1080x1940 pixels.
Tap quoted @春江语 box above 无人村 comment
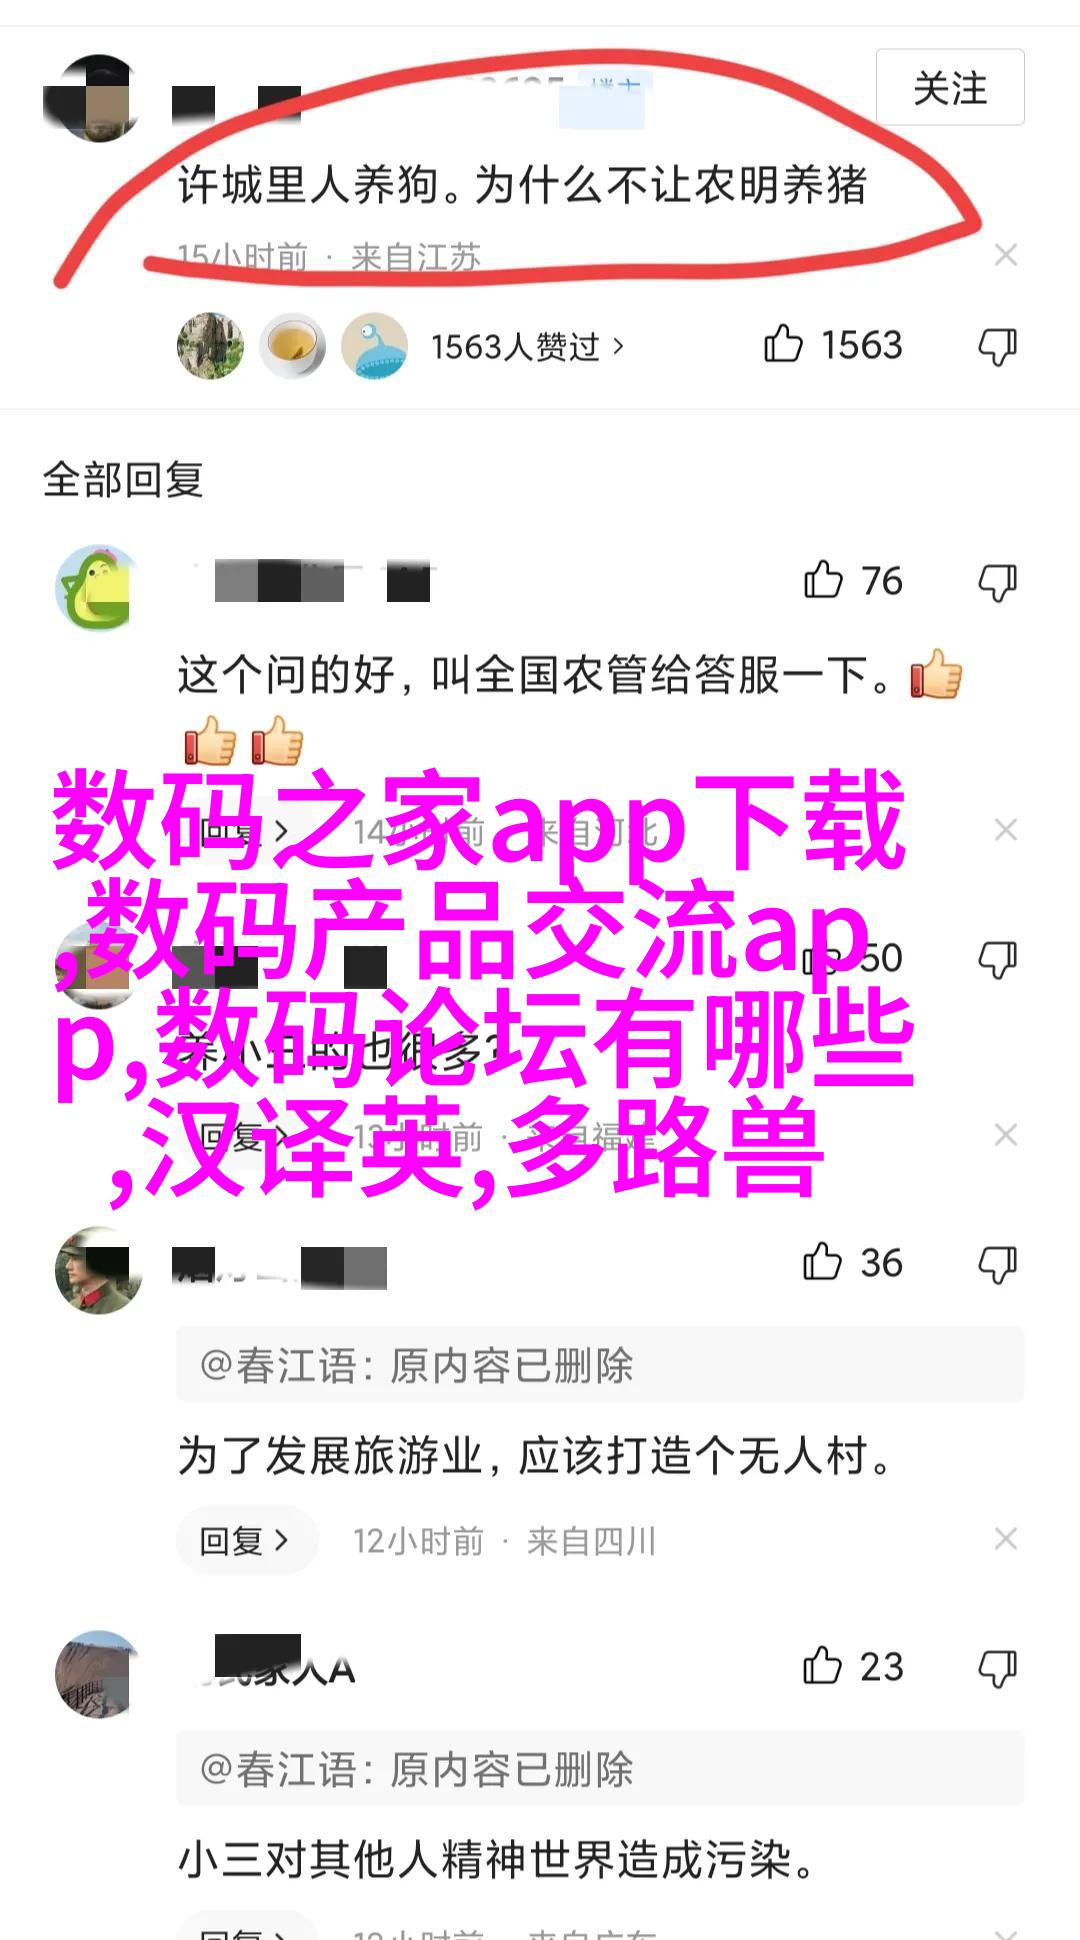click(x=600, y=1365)
